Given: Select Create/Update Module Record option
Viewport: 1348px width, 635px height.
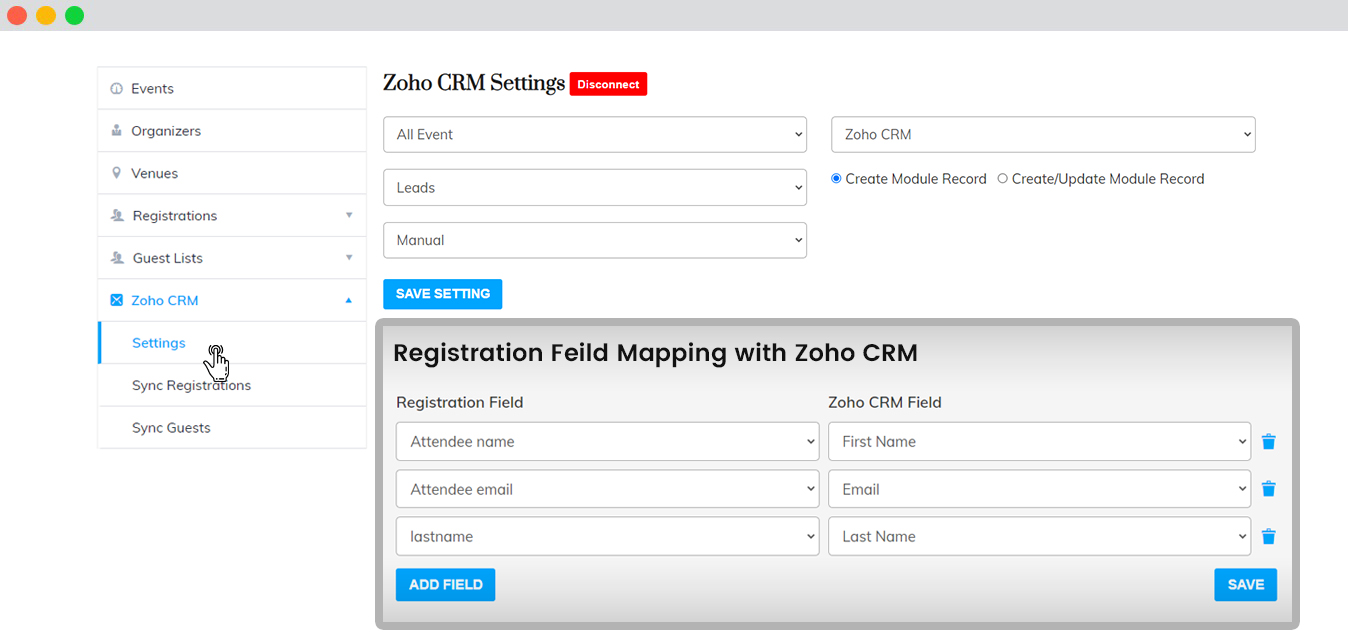Looking at the screenshot, I should [1002, 179].
